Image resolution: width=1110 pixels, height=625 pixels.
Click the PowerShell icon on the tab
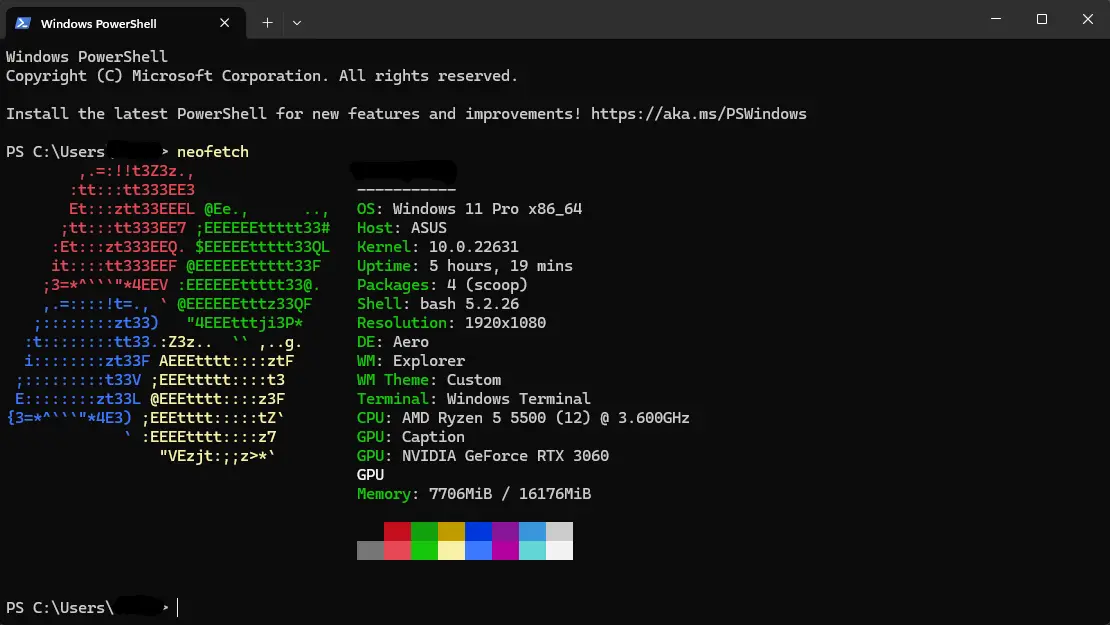coord(23,23)
